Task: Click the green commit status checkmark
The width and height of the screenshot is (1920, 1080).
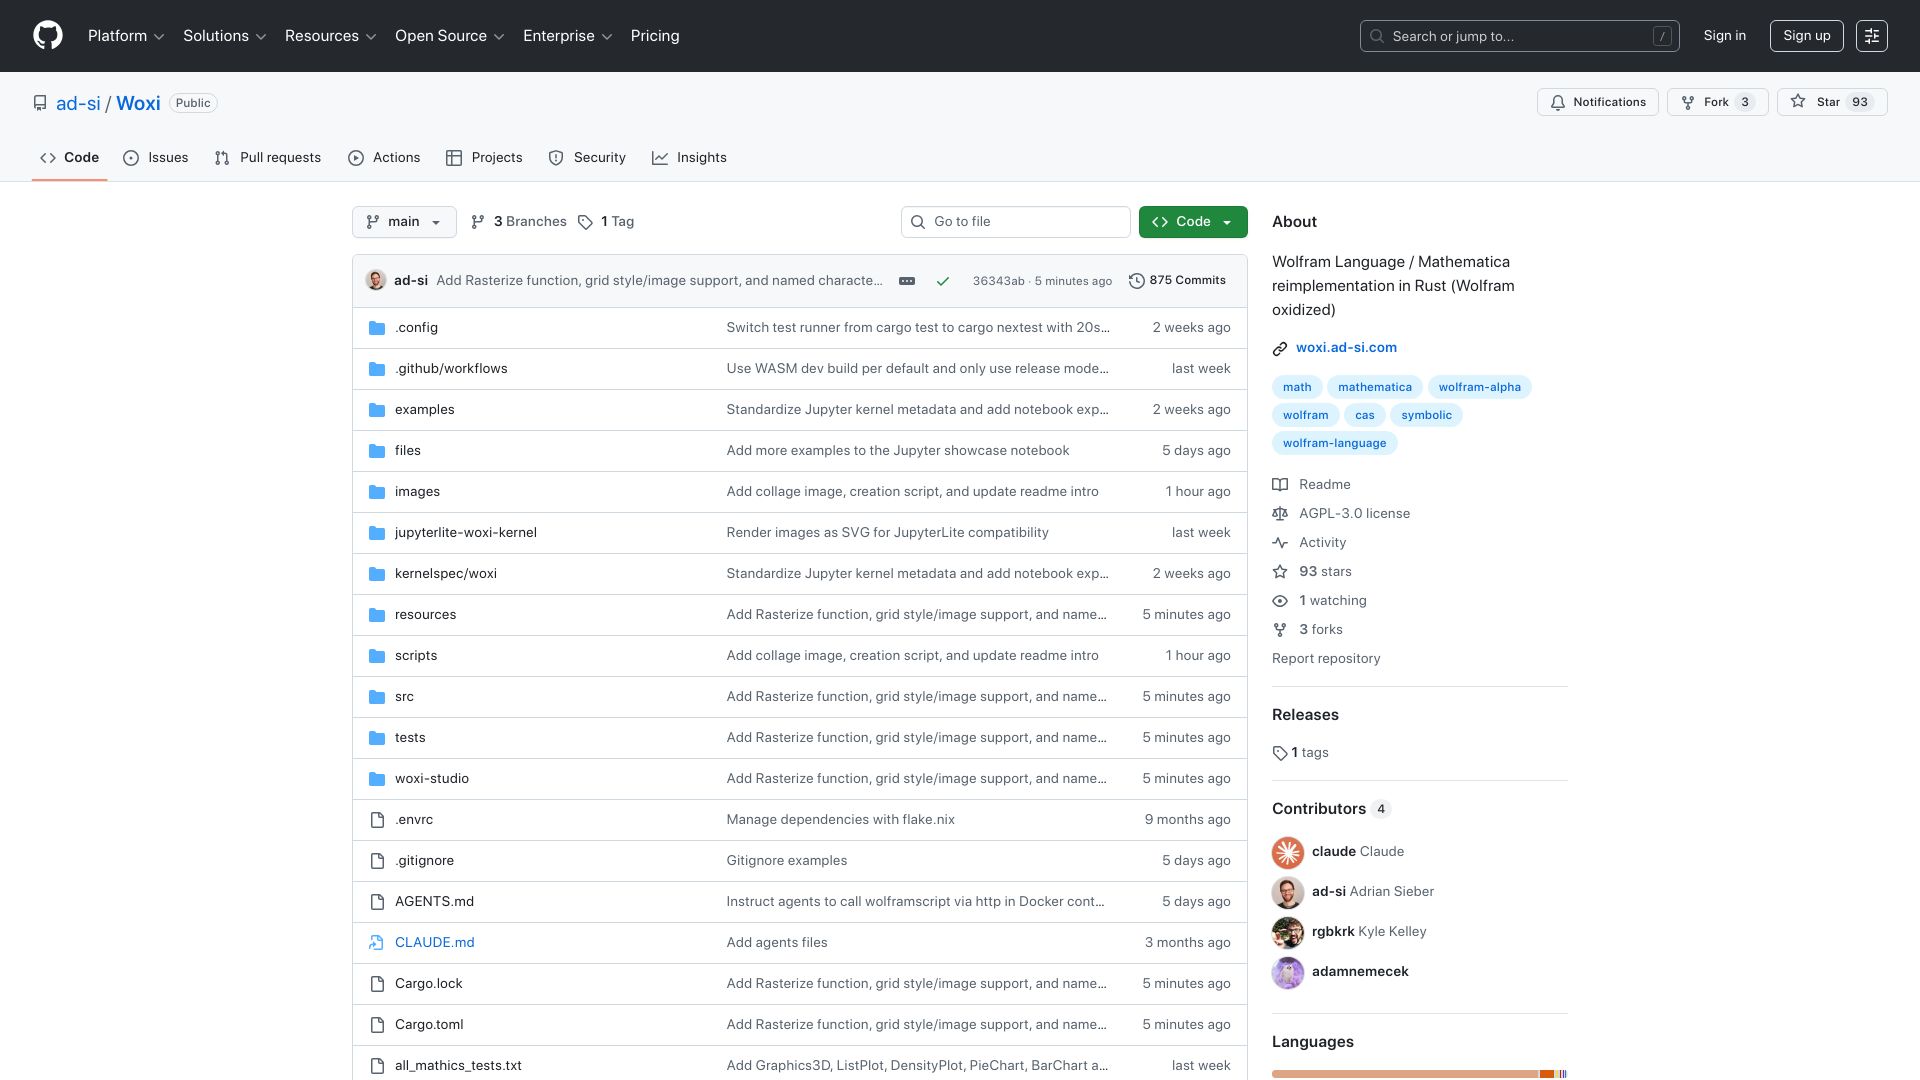Action: click(942, 281)
